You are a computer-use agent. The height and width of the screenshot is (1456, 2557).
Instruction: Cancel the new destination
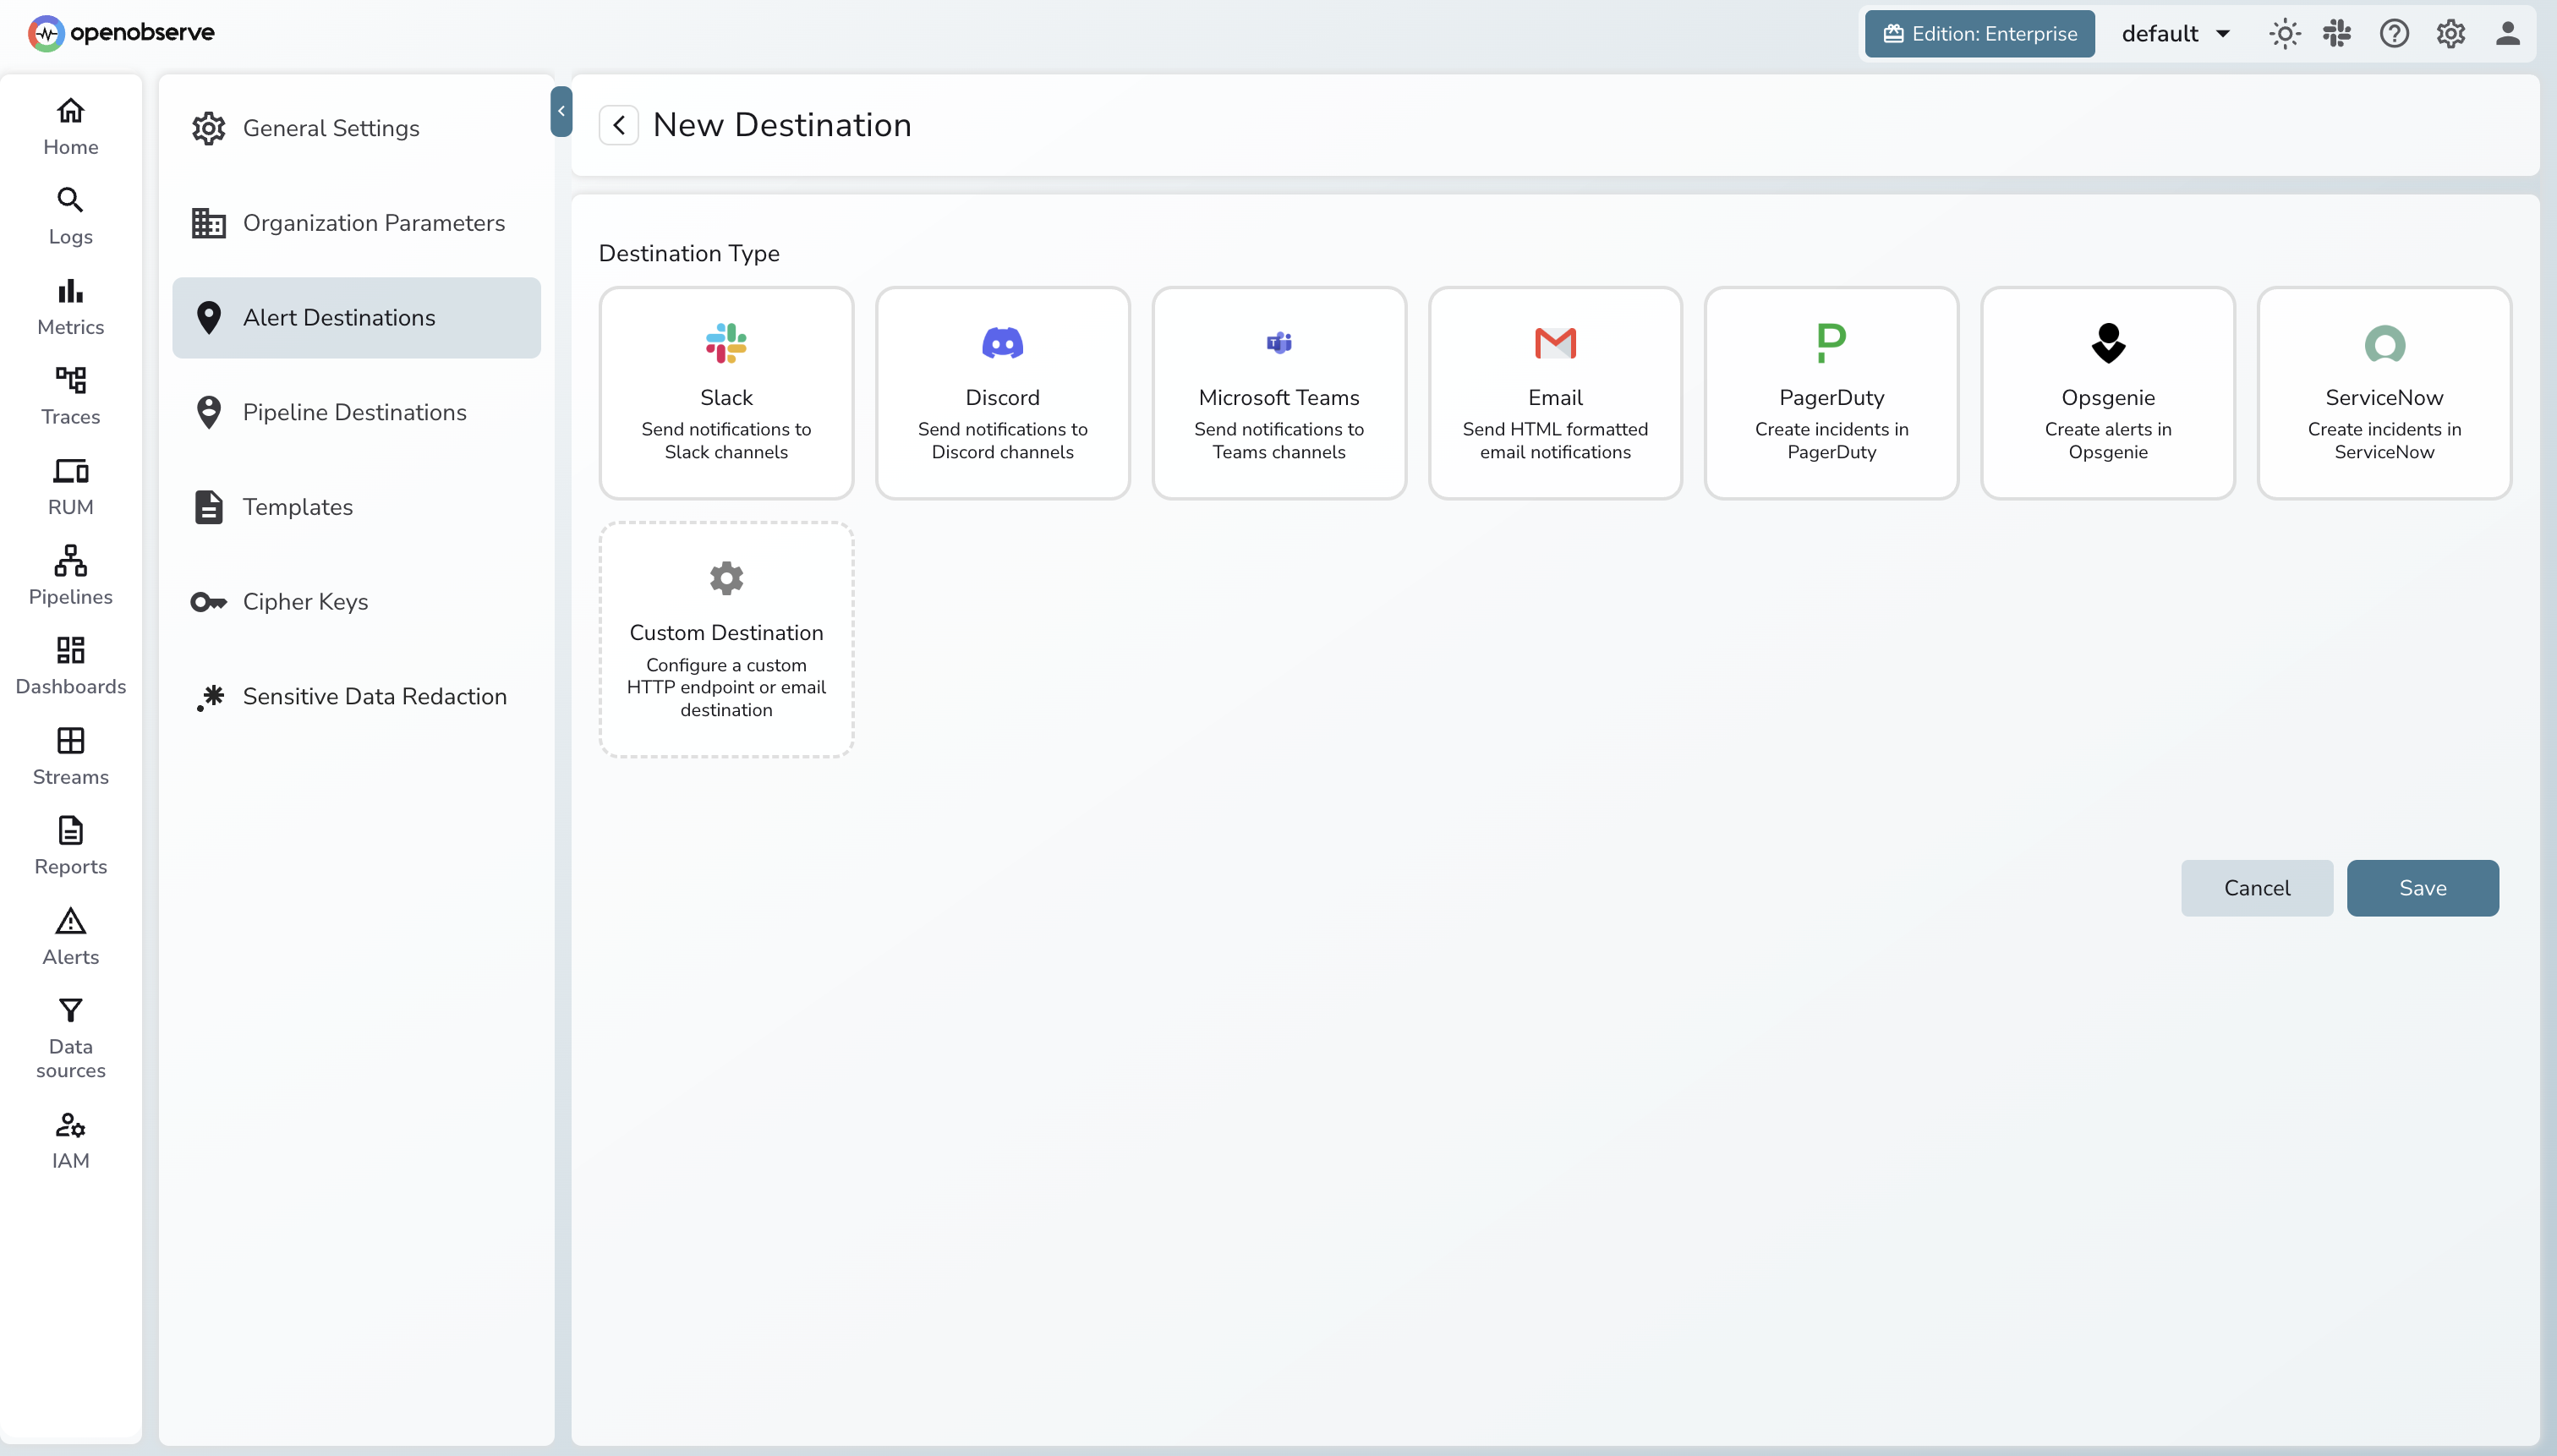coord(2256,887)
